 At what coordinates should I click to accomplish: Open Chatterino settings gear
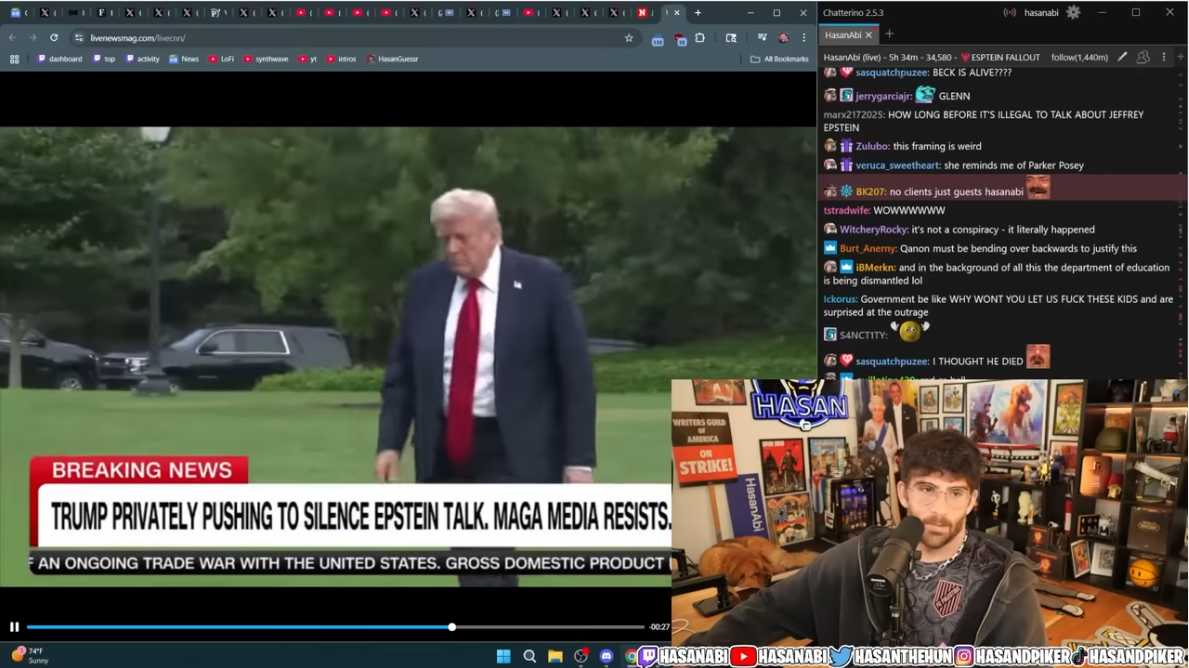[x=1073, y=12]
